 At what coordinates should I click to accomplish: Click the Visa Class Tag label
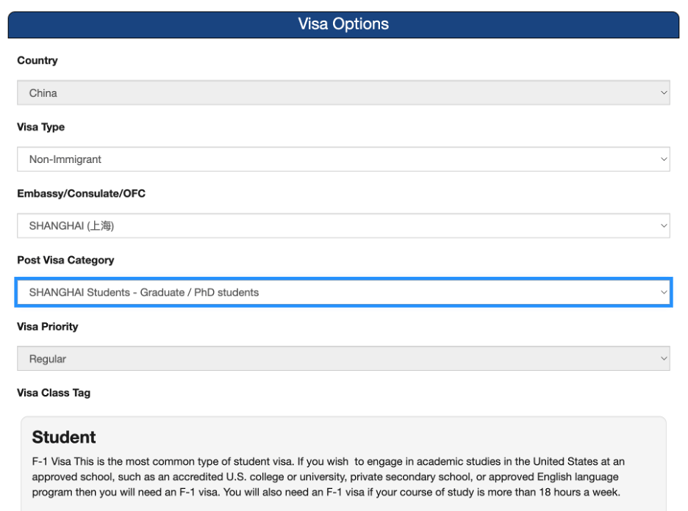click(x=54, y=393)
